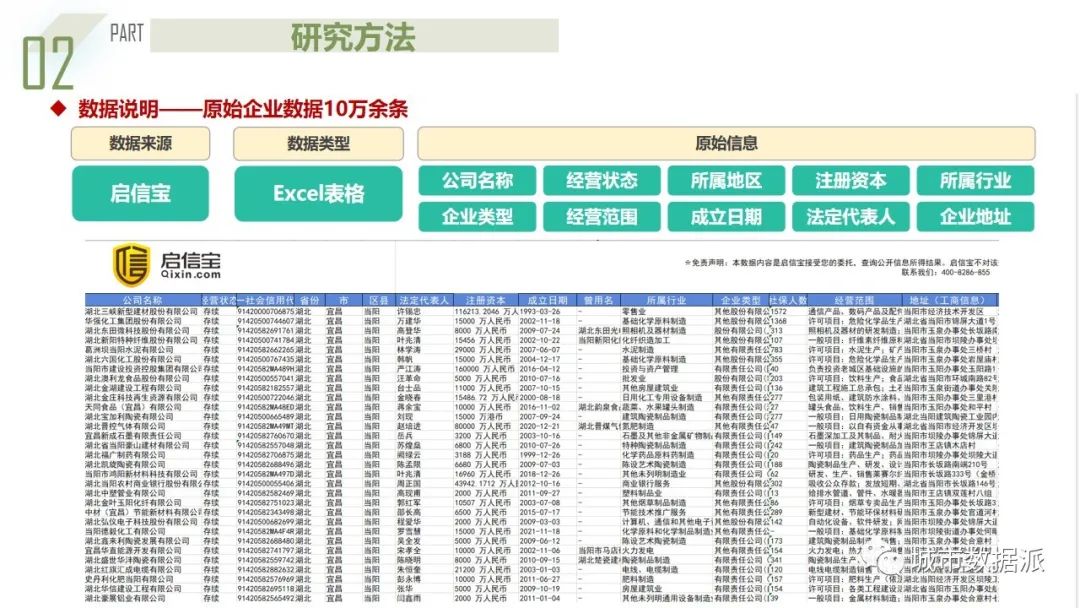Click the slide title 研究方法
Screen dimensions: 1080x608
point(353,37)
